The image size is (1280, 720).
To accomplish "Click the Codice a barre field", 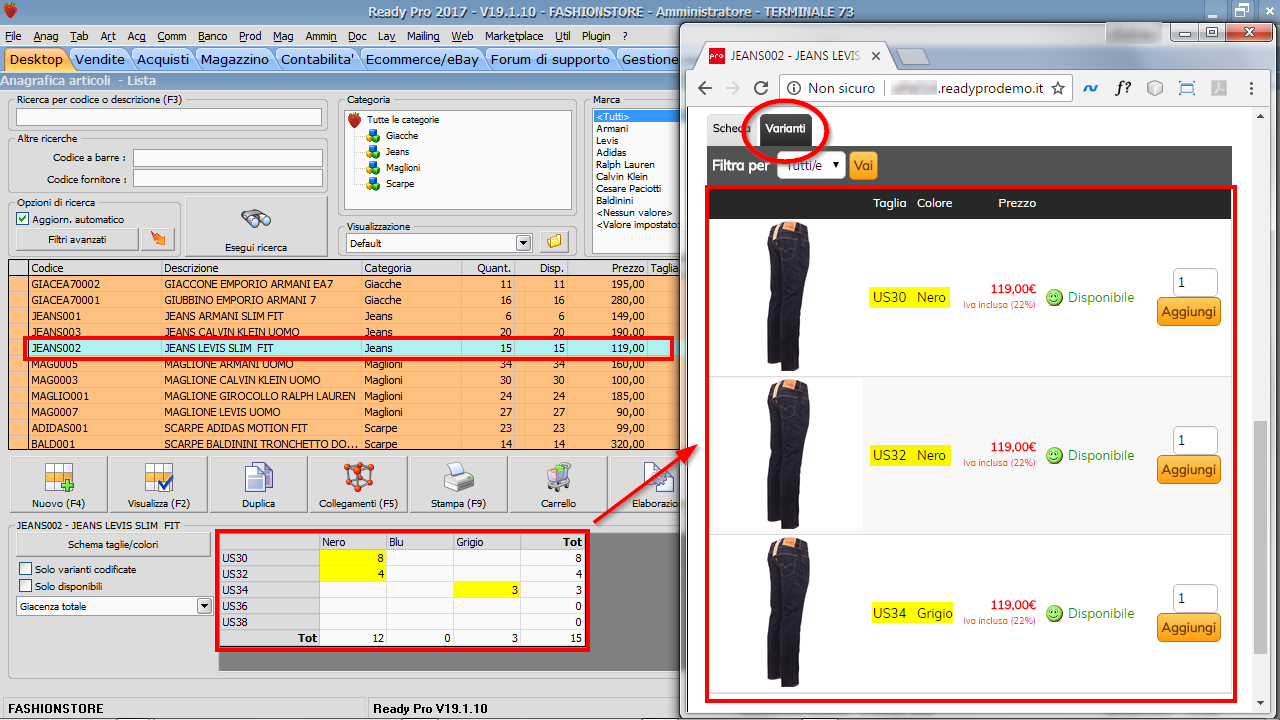I will pyautogui.click(x=228, y=158).
